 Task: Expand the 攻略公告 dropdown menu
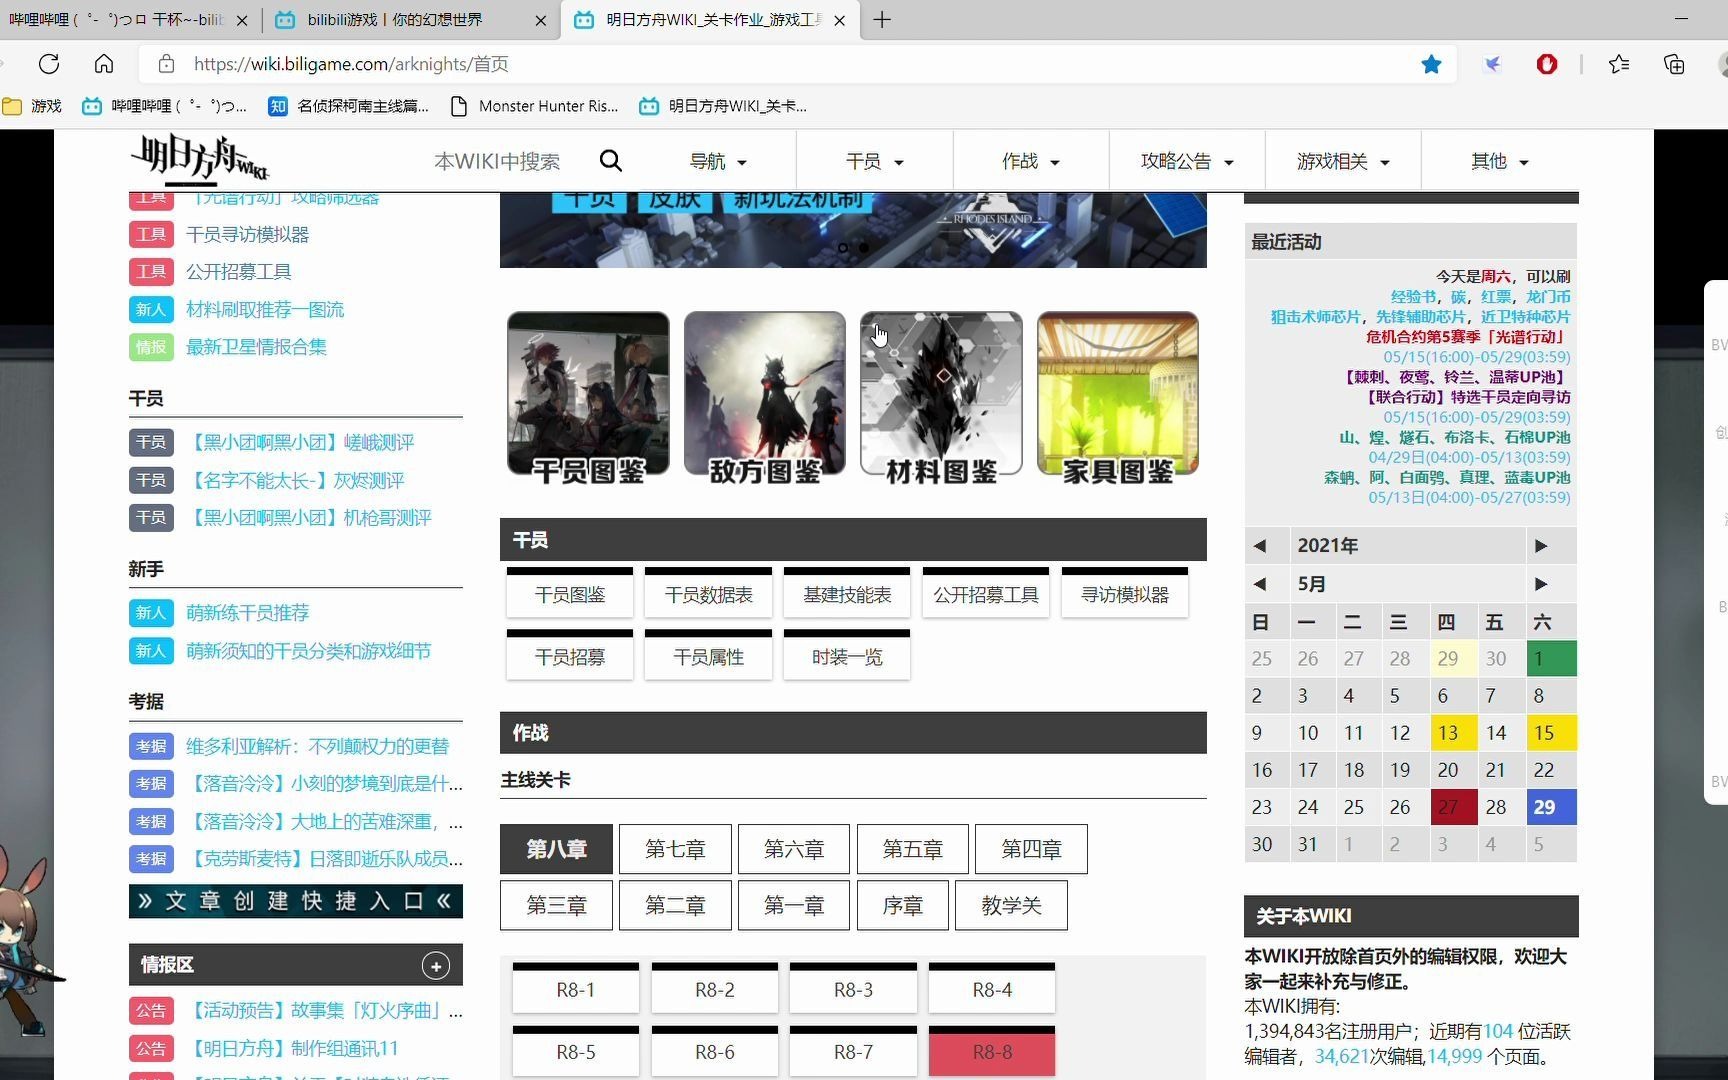(1187, 161)
